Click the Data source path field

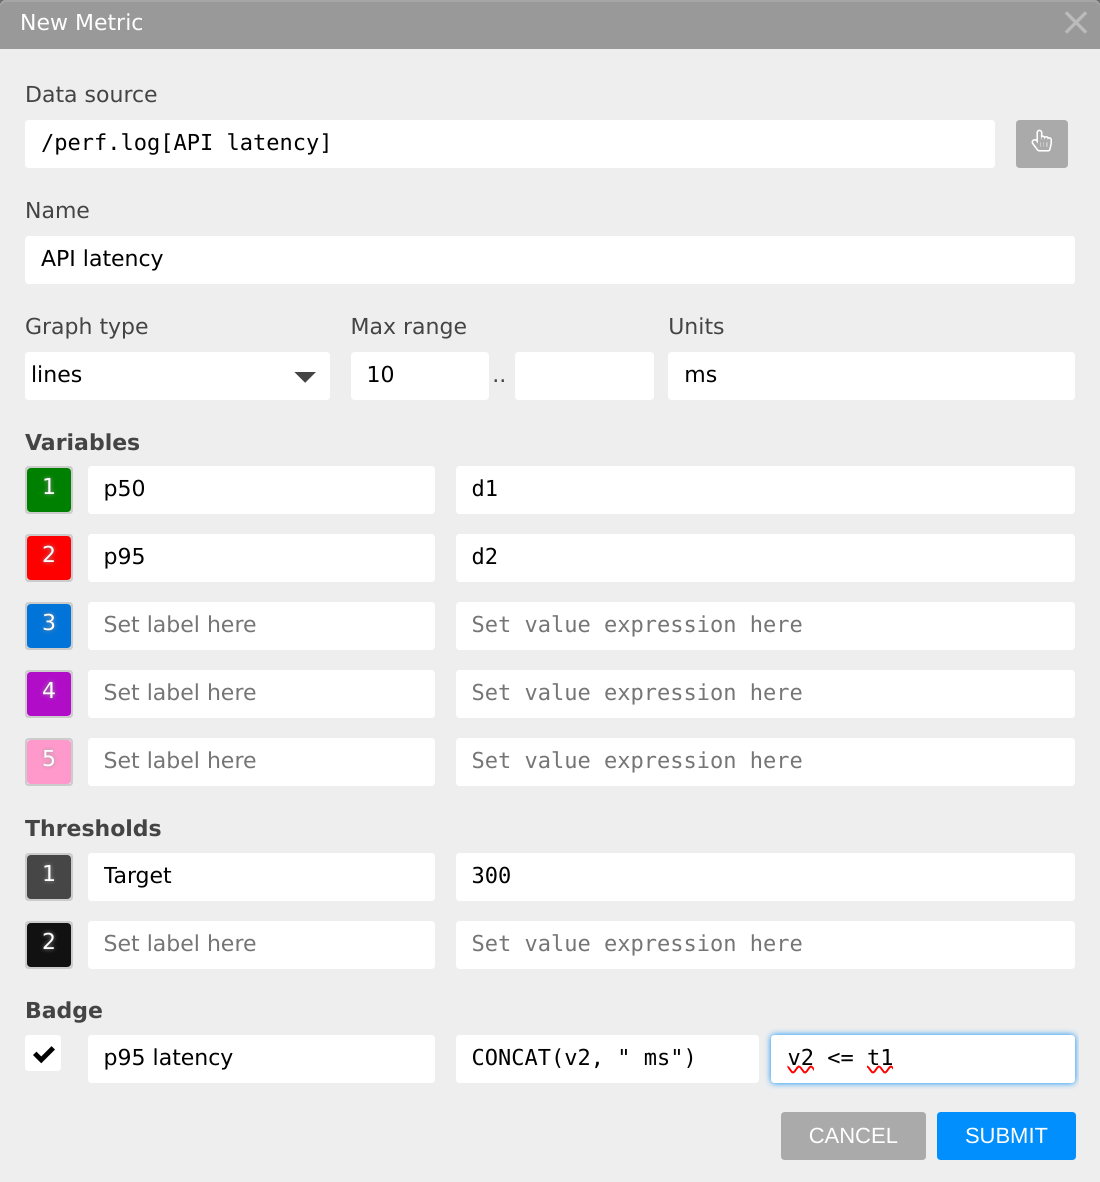(x=510, y=143)
